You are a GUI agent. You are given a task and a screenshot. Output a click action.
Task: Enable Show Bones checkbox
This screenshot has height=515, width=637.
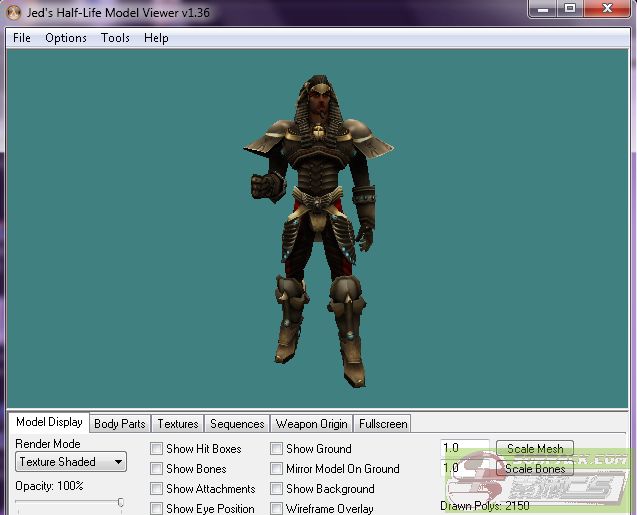pos(156,468)
